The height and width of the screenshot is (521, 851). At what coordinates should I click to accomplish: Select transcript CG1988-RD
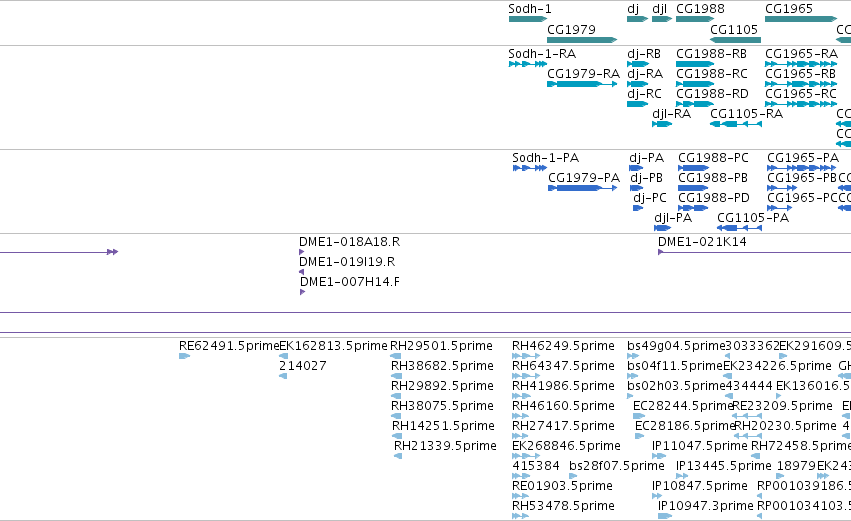coord(695,104)
